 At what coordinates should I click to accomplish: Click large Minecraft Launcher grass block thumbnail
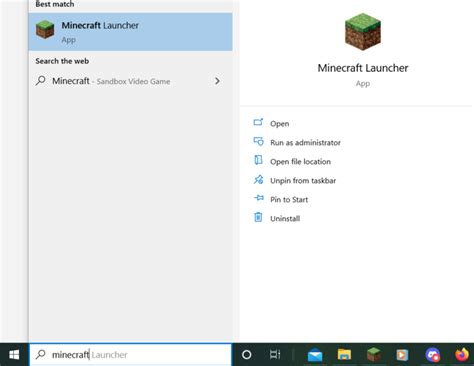(x=363, y=32)
